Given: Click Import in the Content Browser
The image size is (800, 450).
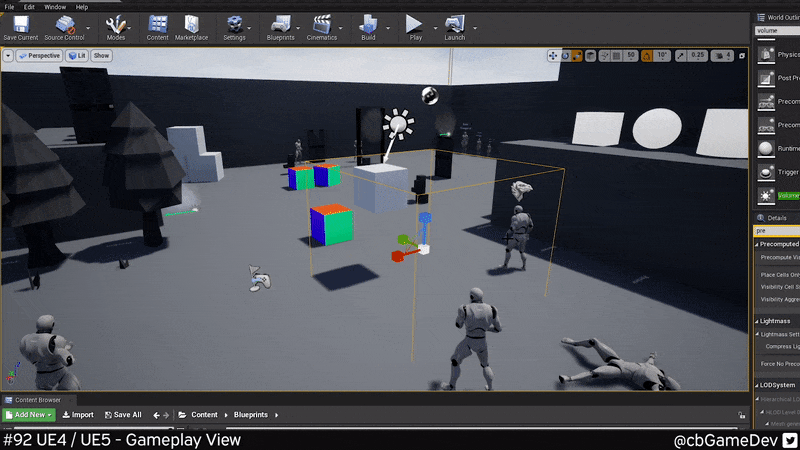Looking at the screenshot, I should click(x=78, y=415).
